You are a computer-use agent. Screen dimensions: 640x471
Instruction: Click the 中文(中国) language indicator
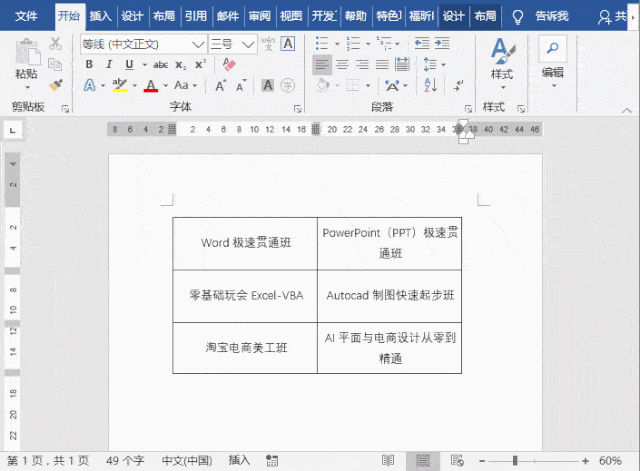(x=187, y=461)
